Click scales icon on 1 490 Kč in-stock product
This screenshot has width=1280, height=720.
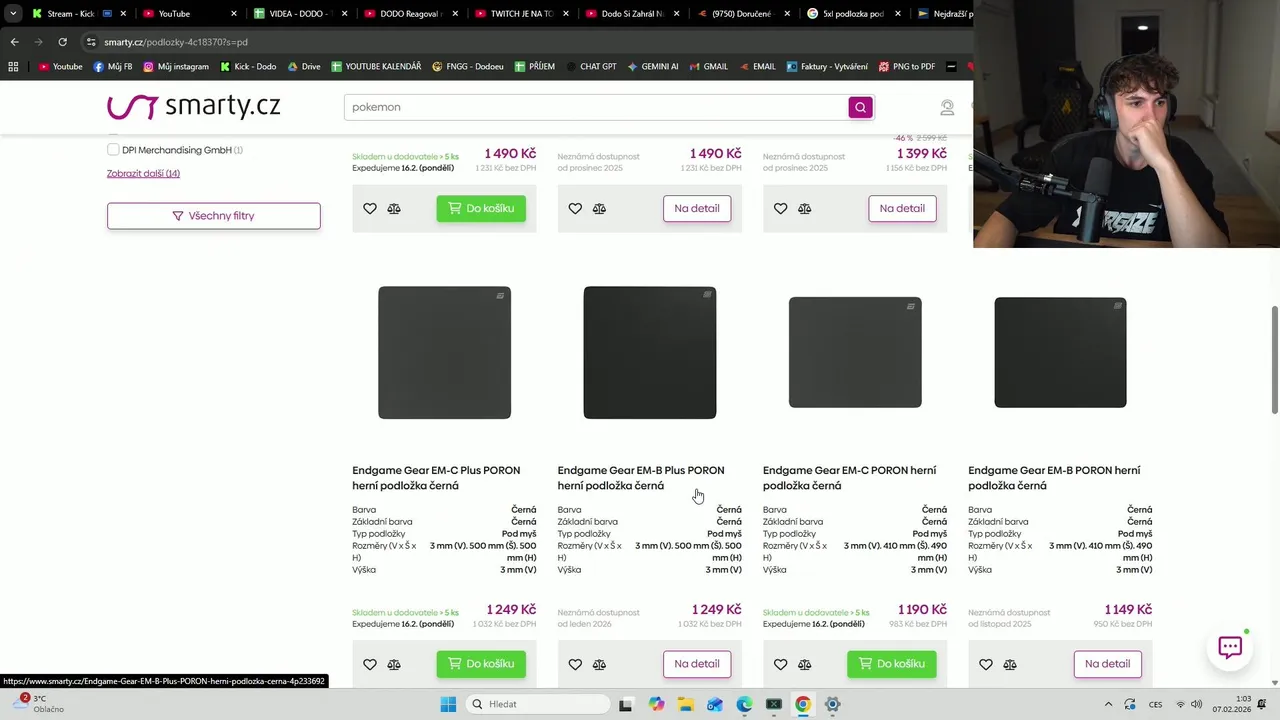(394, 208)
